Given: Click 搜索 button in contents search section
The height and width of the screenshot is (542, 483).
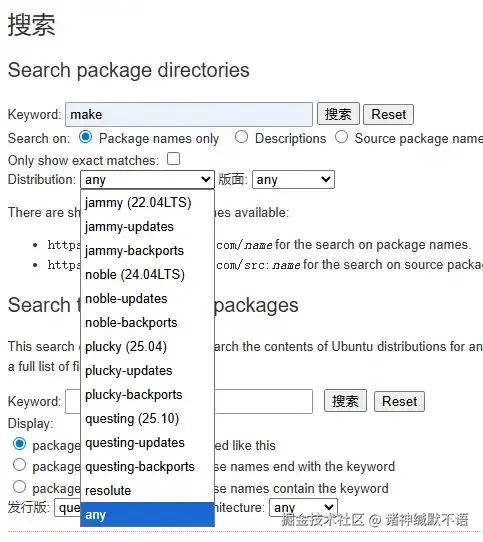Looking at the screenshot, I should tap(345, 401).
